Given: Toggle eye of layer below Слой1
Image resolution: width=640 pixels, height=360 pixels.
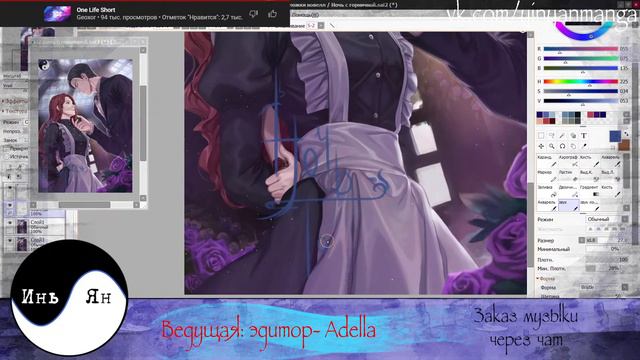Looking at the screenshot, I should click(x=10, y=241).
